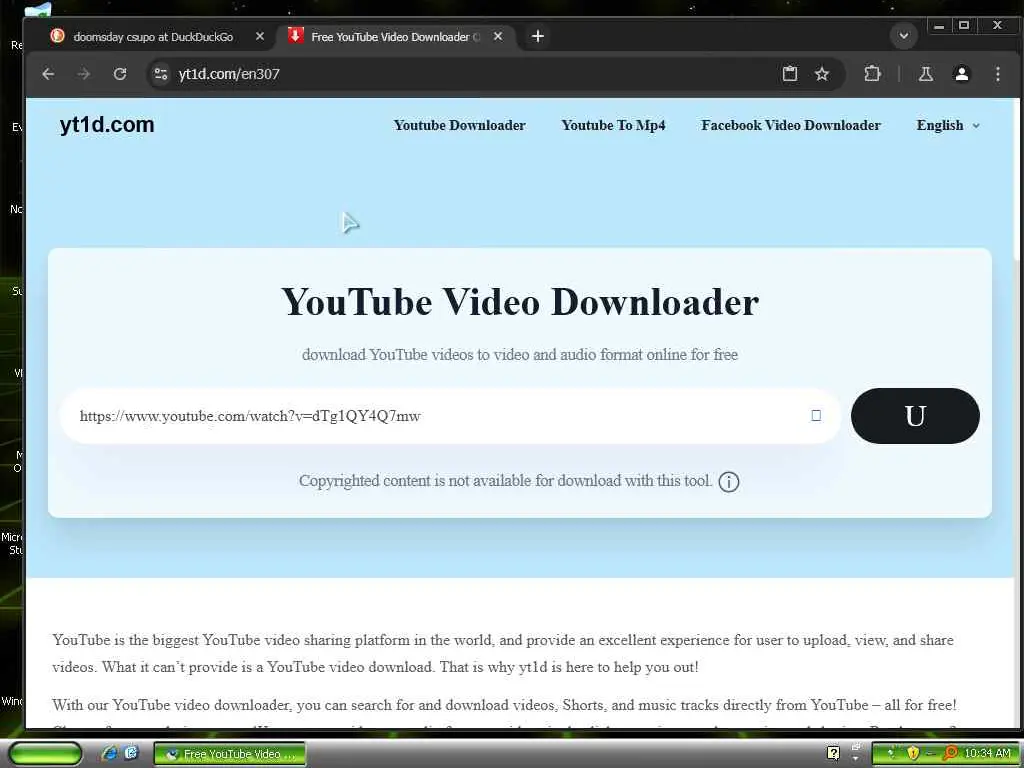
Task: Click the clipboard icon in address bar
Action: [790, 74]
